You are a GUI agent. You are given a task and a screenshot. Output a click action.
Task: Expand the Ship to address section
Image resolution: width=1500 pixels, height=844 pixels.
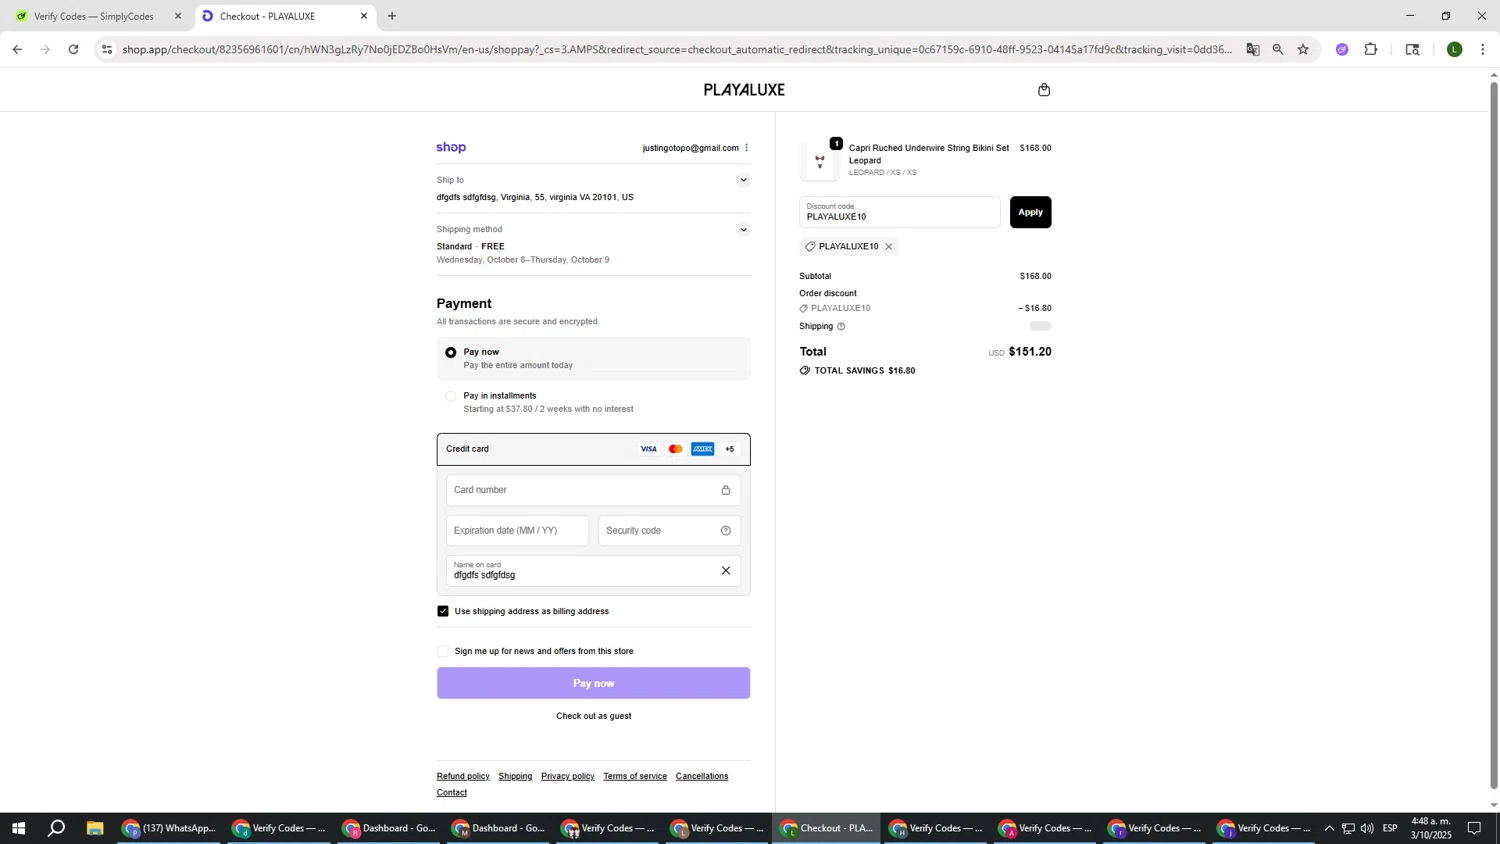[x=743, y=181]
